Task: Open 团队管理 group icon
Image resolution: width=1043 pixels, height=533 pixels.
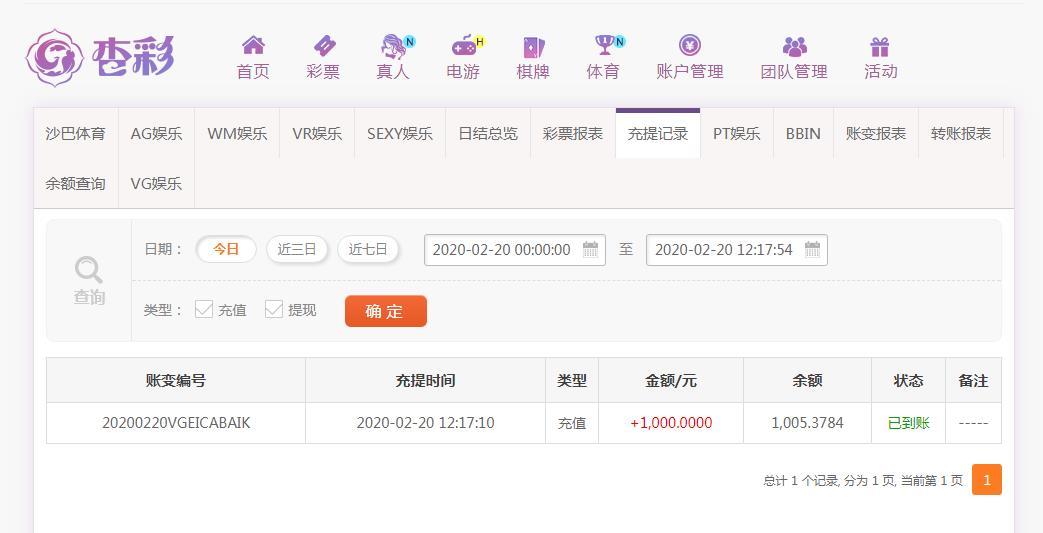Action: pyautogui.click(x=794, y=47)
